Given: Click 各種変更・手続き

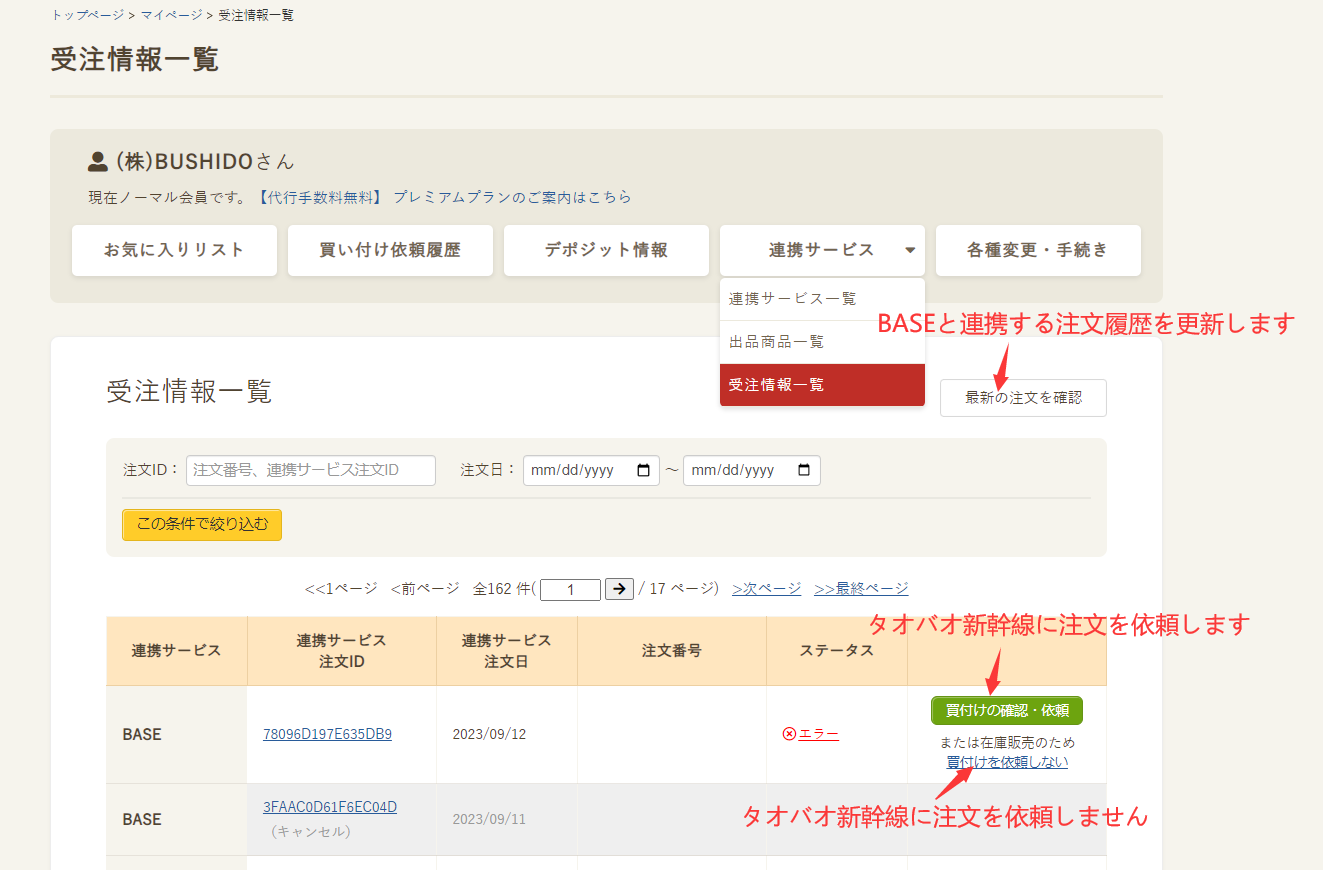Looking at the screenshot, I should (x=1038, y=251).
